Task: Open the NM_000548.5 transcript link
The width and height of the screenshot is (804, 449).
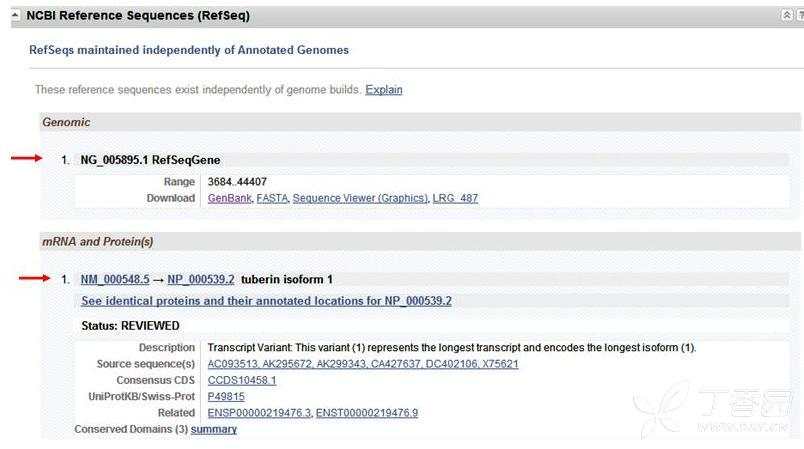Action: point(115,280)
